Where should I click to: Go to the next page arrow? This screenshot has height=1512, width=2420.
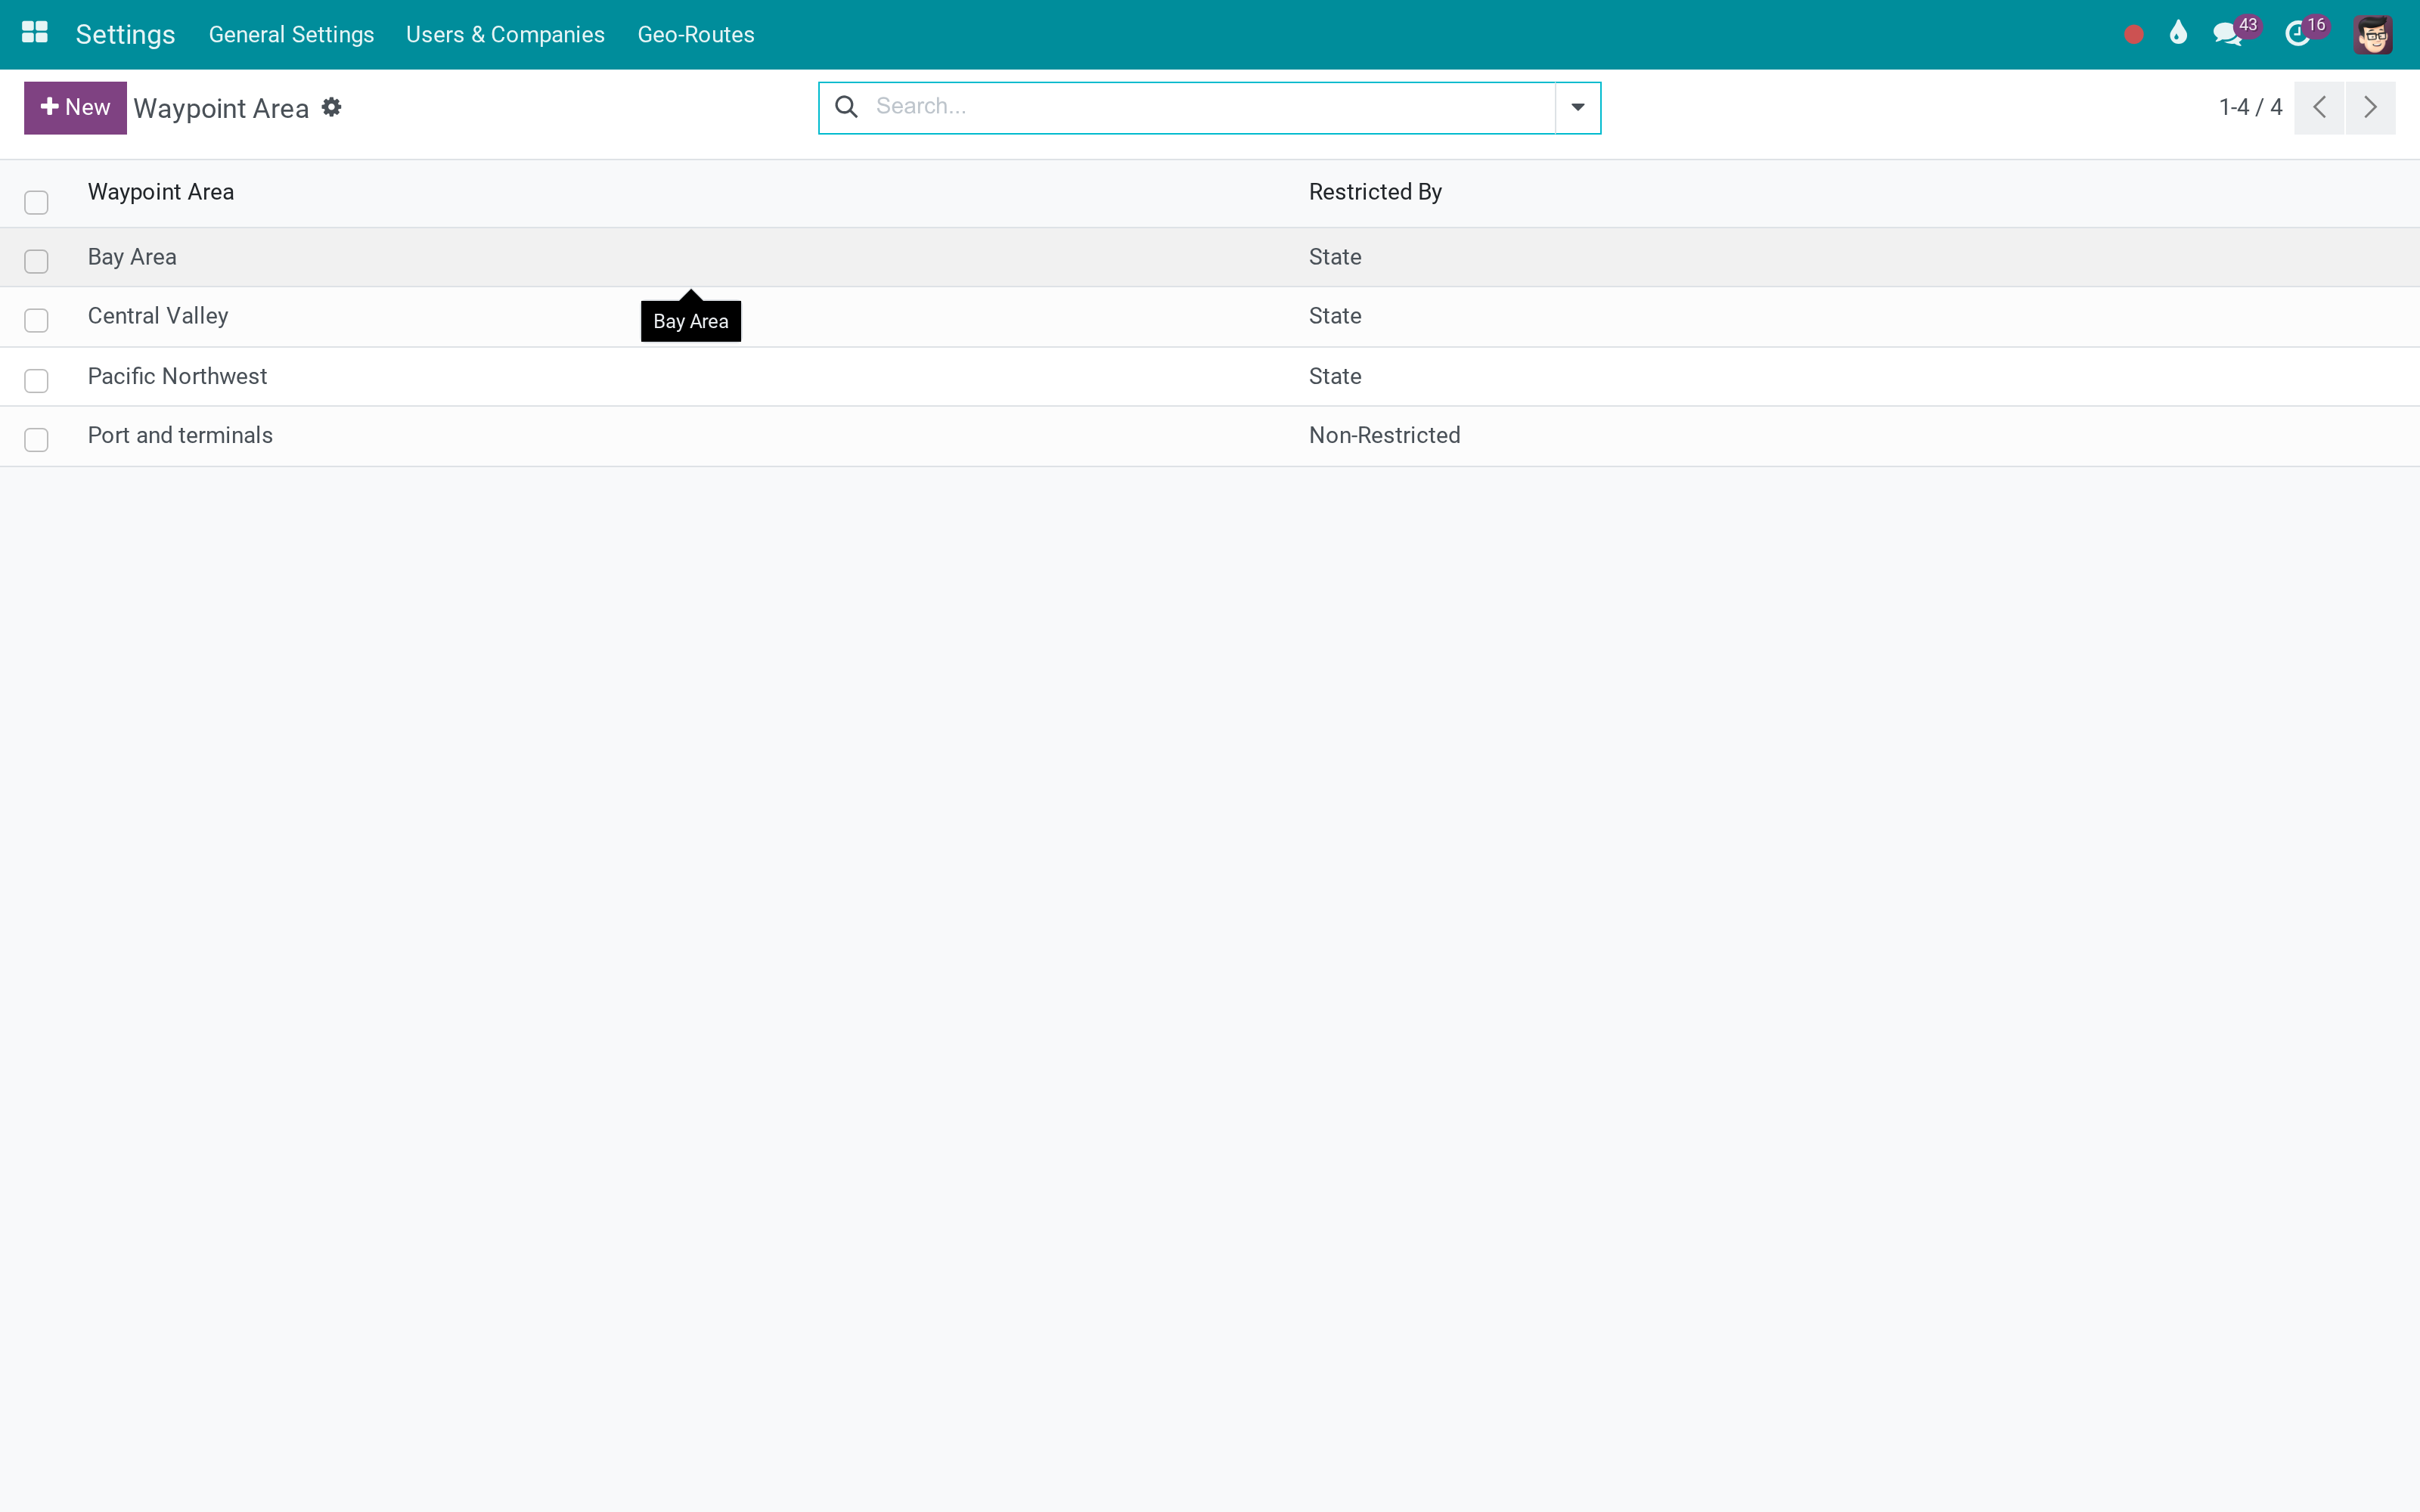click(2370, 107)
